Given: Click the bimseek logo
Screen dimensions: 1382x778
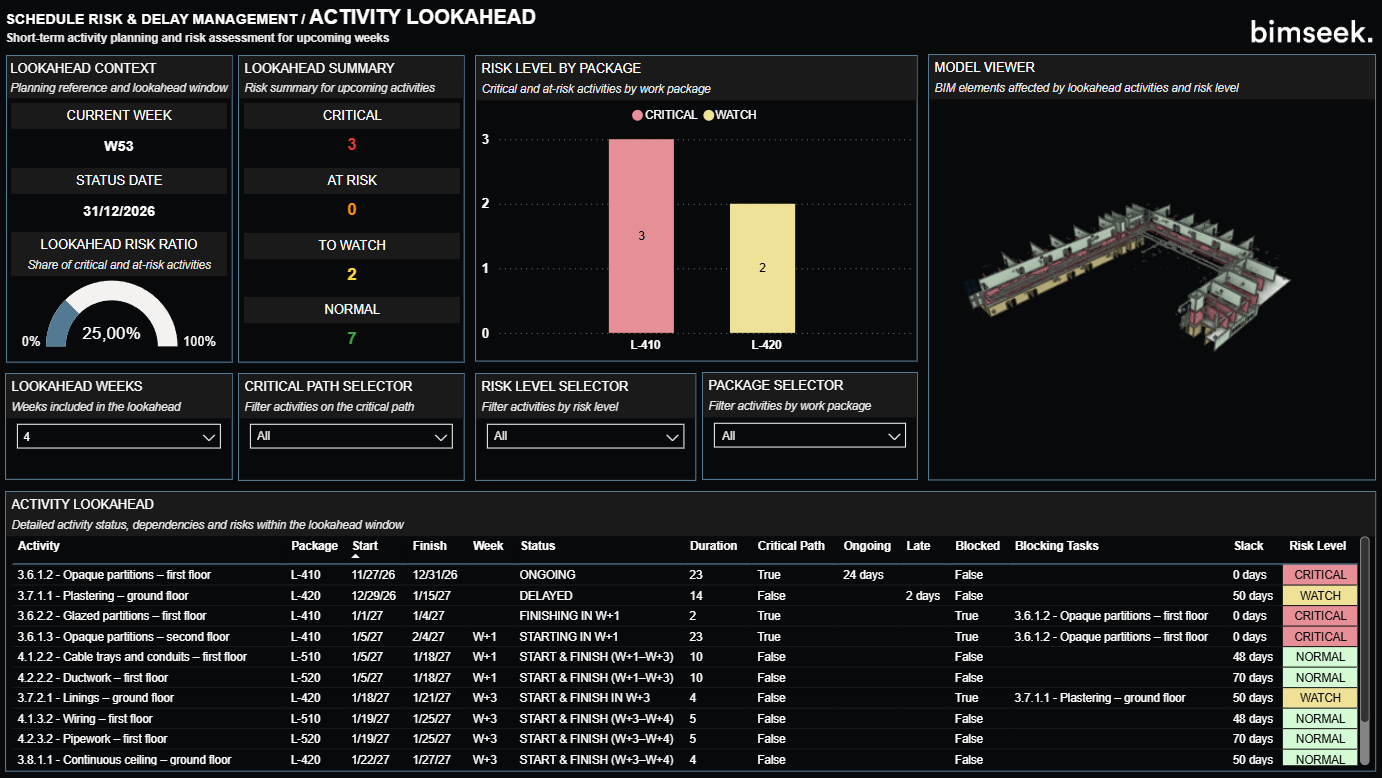Looking at the screenshot, I should point(1311,32).
